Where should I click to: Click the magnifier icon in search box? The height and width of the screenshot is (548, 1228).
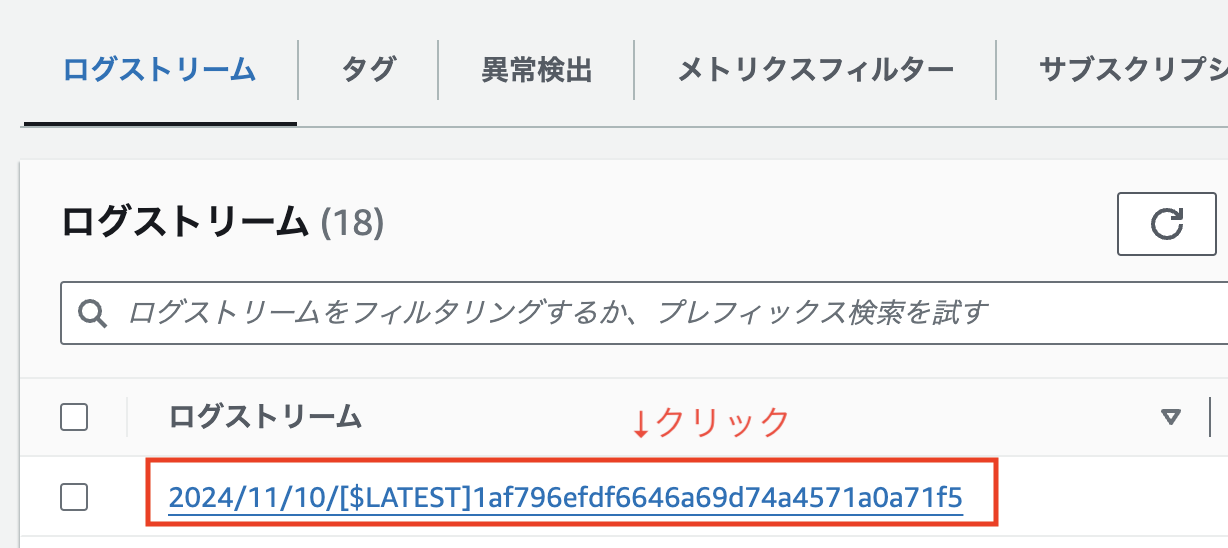(x=93, y=313)
